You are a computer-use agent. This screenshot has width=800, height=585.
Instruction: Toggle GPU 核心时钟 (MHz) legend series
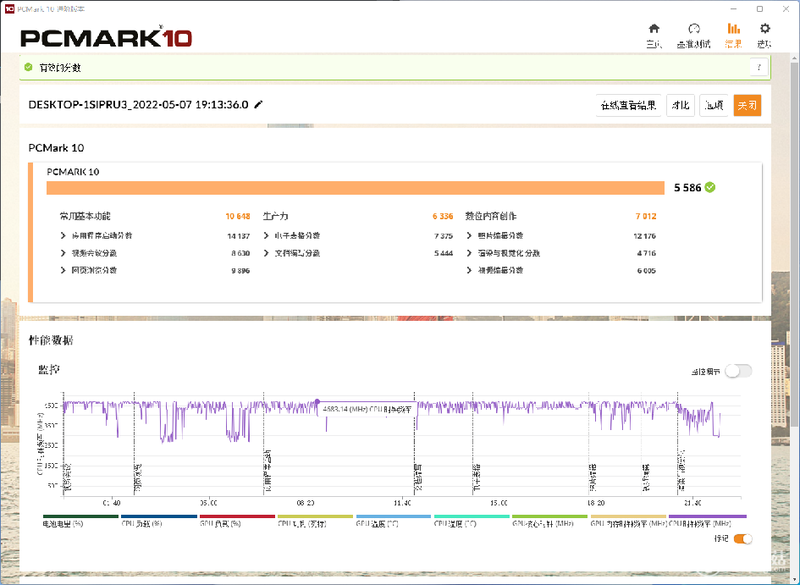[550, 521]
